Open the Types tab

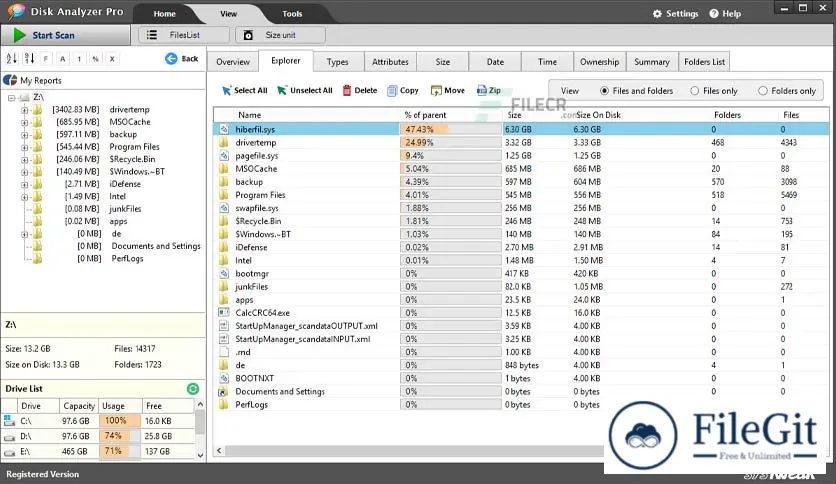tap(337, 62)
